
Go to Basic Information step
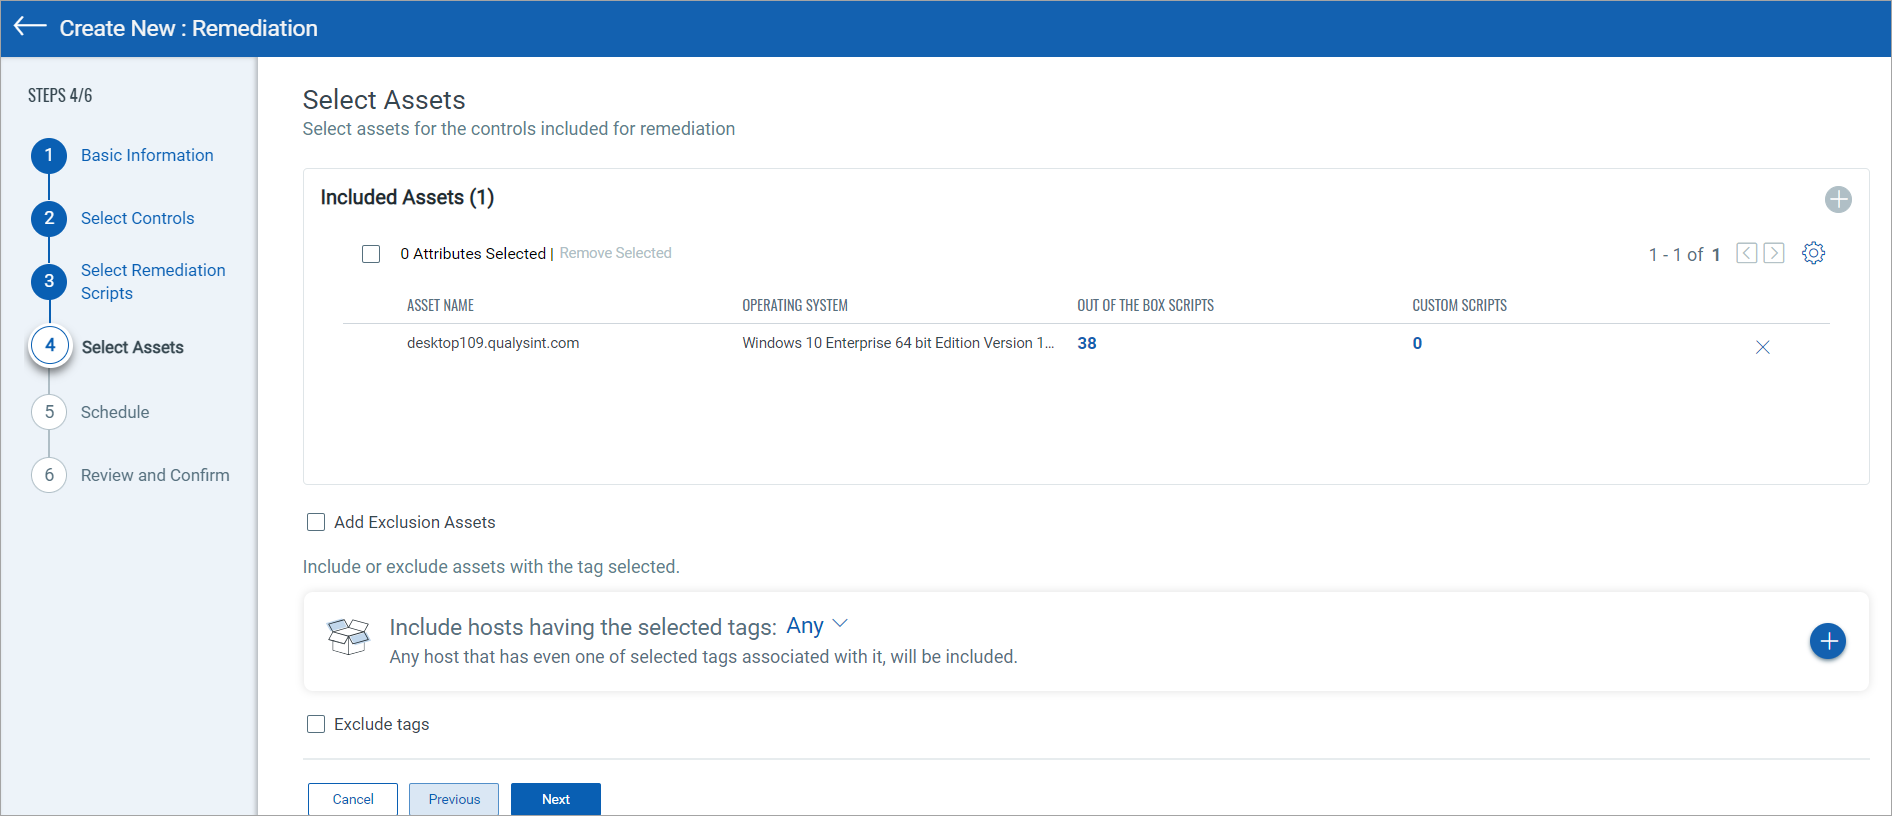tap(147, 155)
